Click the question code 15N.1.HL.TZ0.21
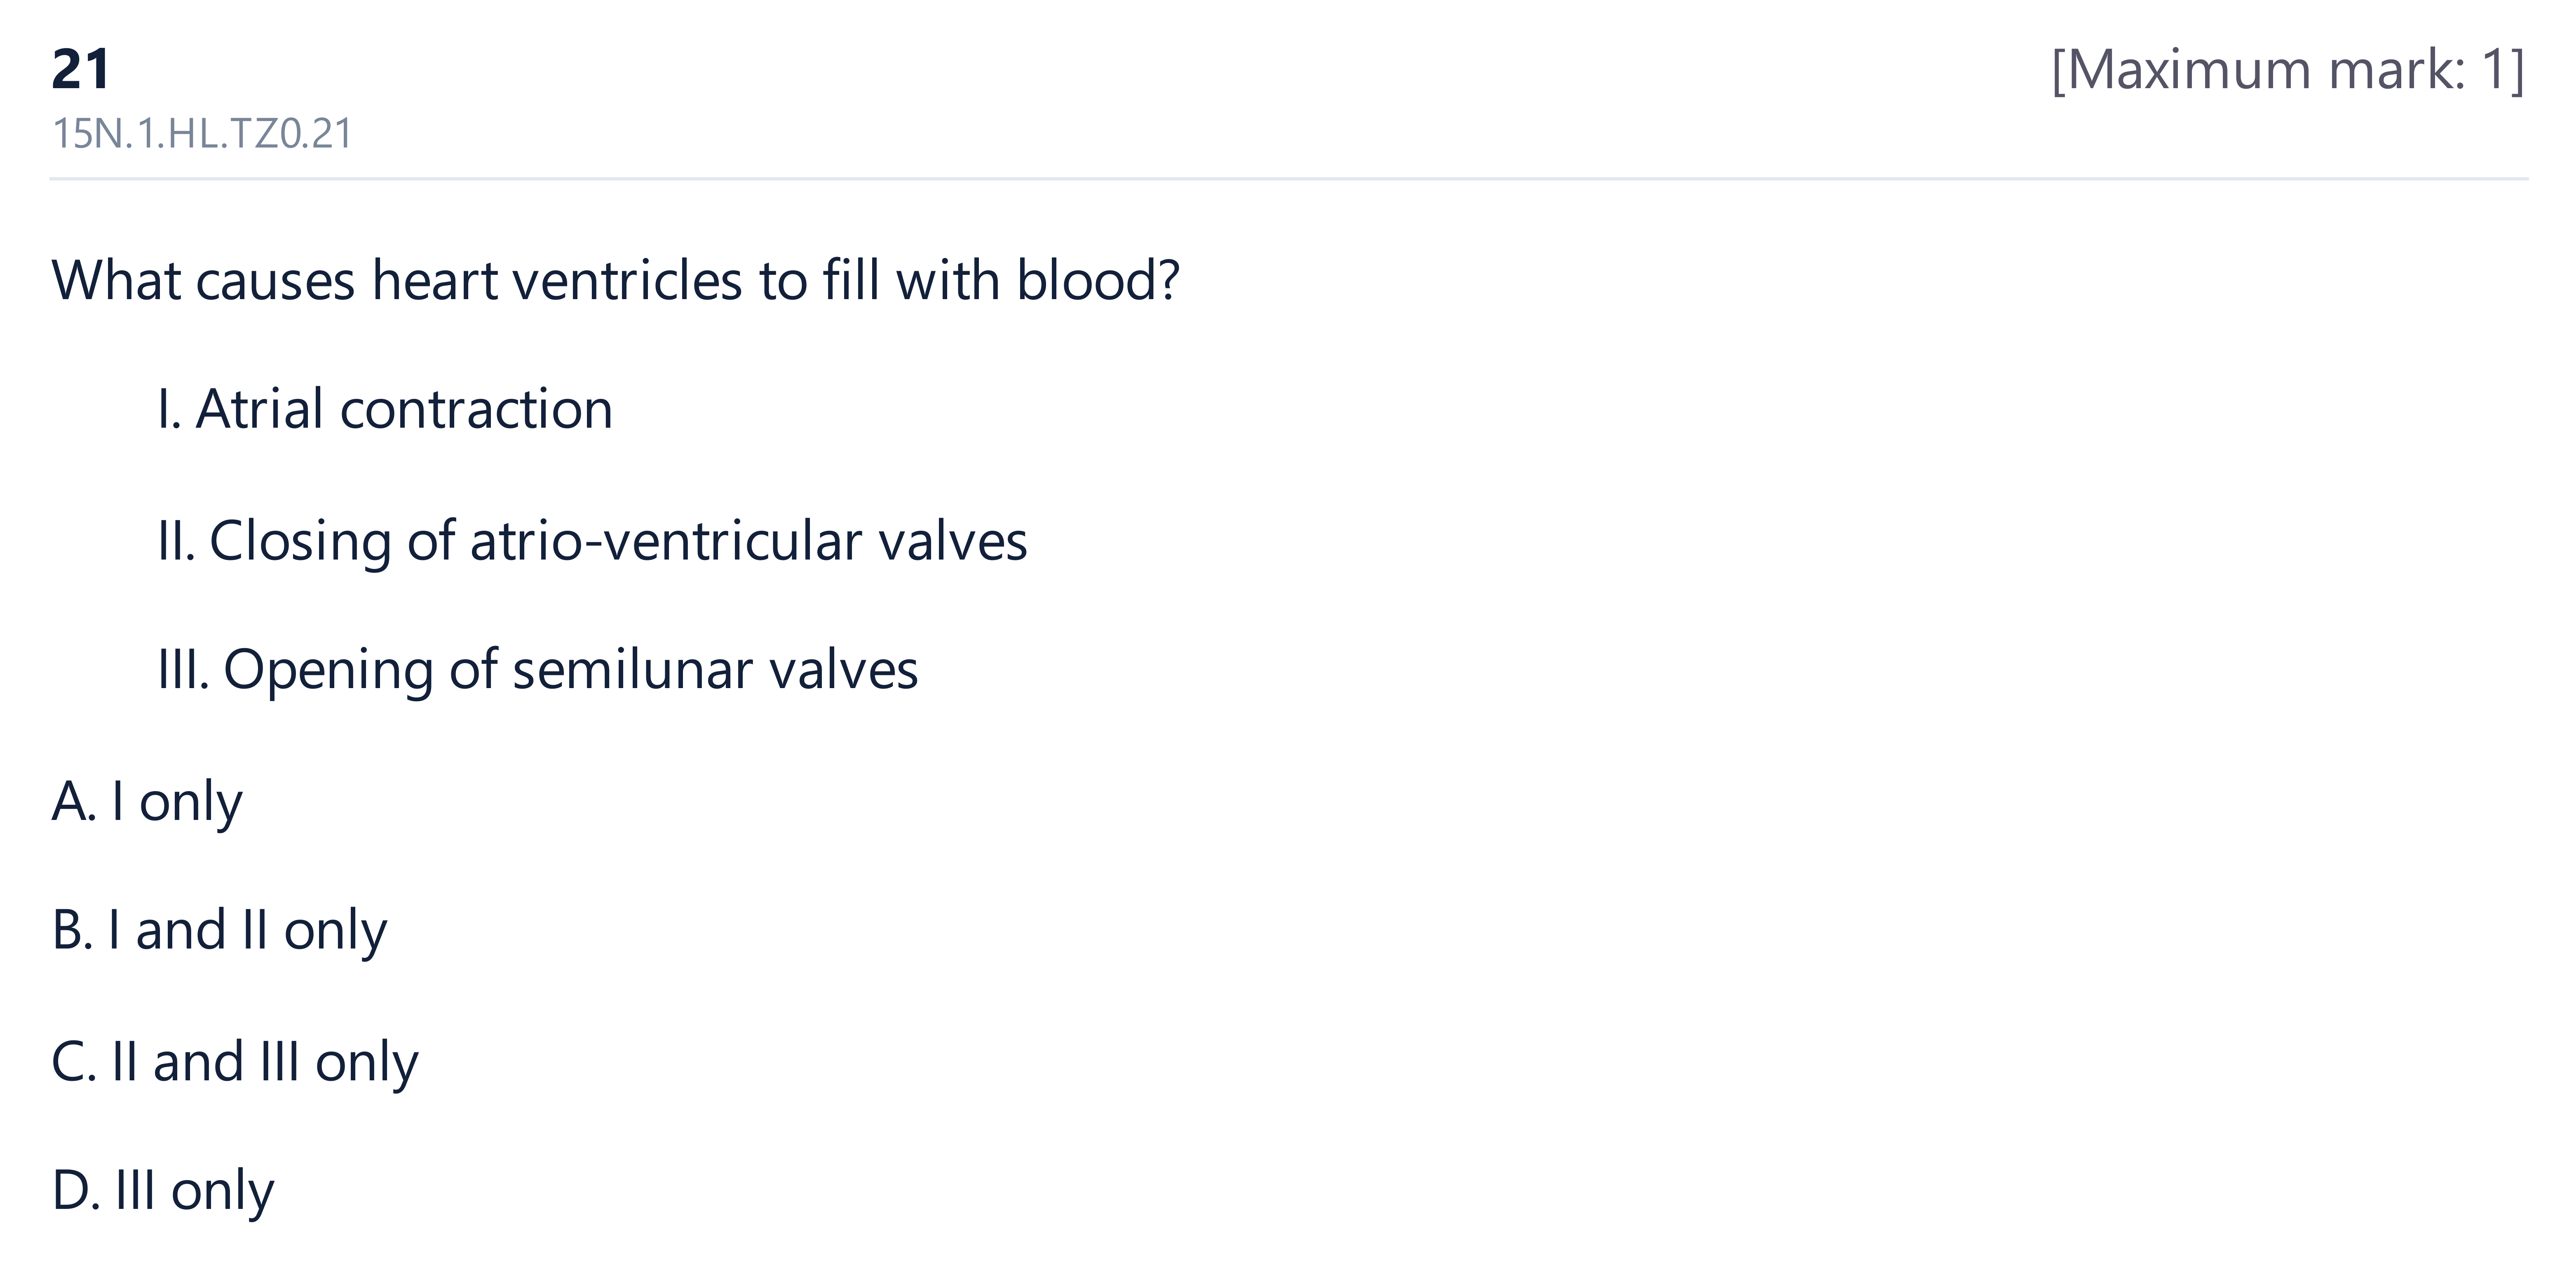Viewport: 2576px width, 1267px height. pyautogui.click(x=202, y=133)
